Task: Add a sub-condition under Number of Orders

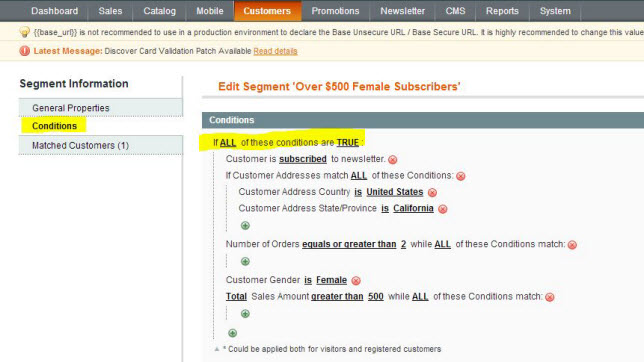Action: pos(245,261)
